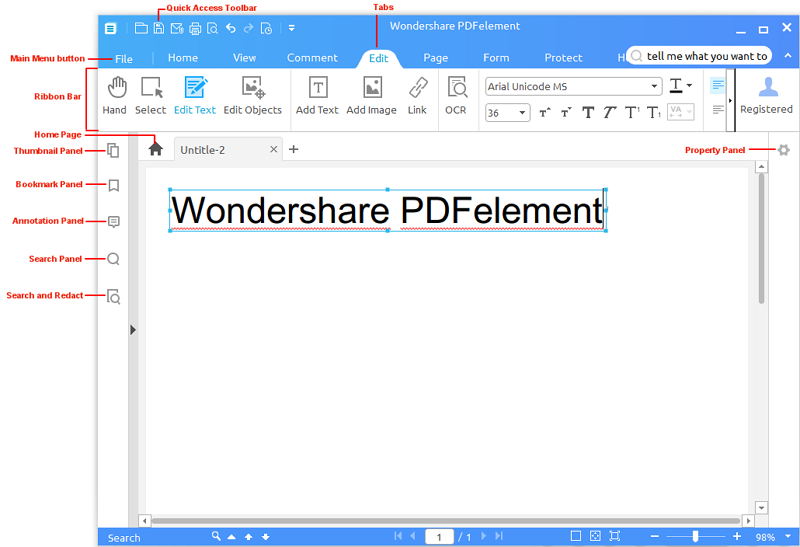Click the 'tell me what you want to' search box
The image size is (800, 547).
tap(699, 56)
